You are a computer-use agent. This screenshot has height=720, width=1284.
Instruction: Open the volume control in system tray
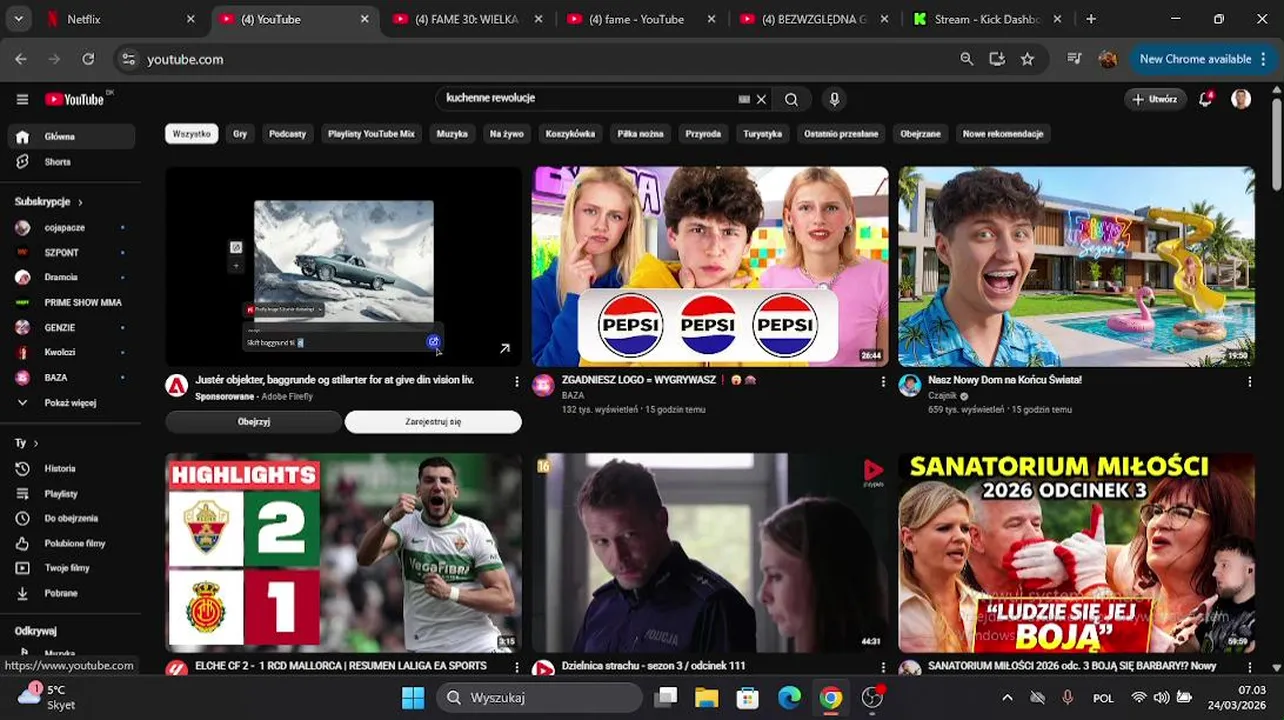click(x=1161, y=697)
